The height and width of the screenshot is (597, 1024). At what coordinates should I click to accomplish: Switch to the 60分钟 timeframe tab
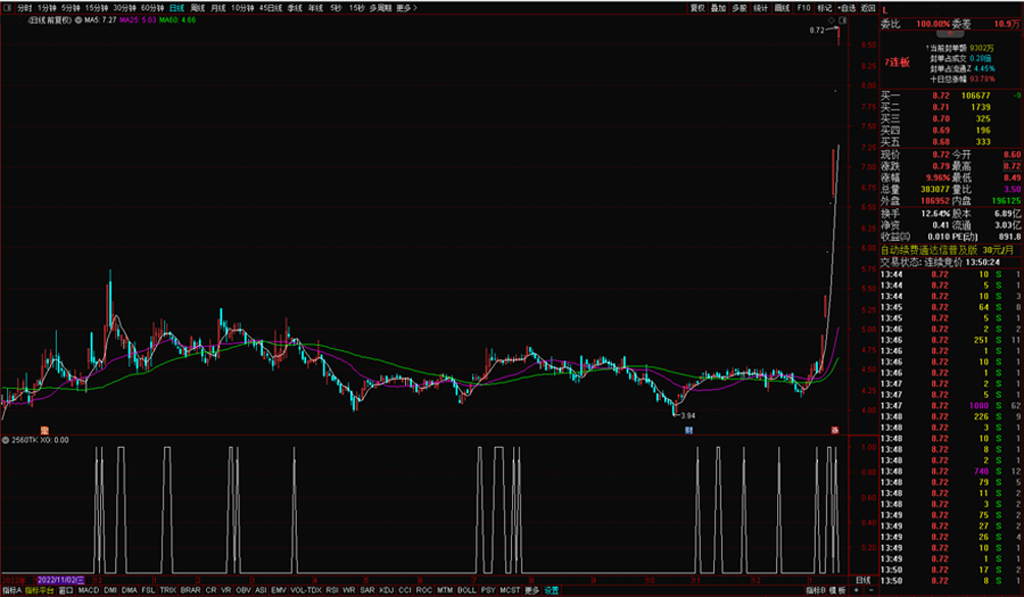tap(153, 7)
